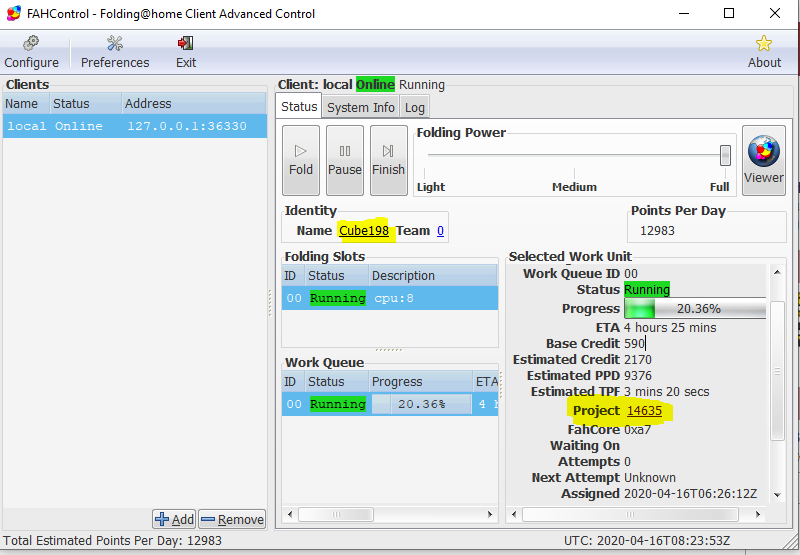Click the ETA value 4 hours 25 mins

coord(670,327)
